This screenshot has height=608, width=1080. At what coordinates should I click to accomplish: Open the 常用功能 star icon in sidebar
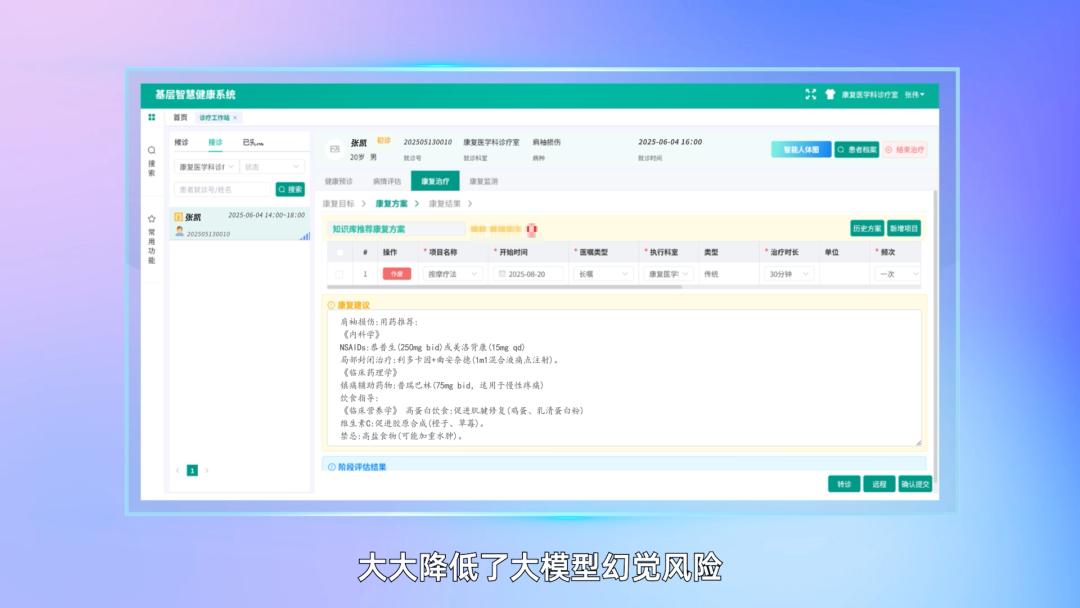(152, 218)
